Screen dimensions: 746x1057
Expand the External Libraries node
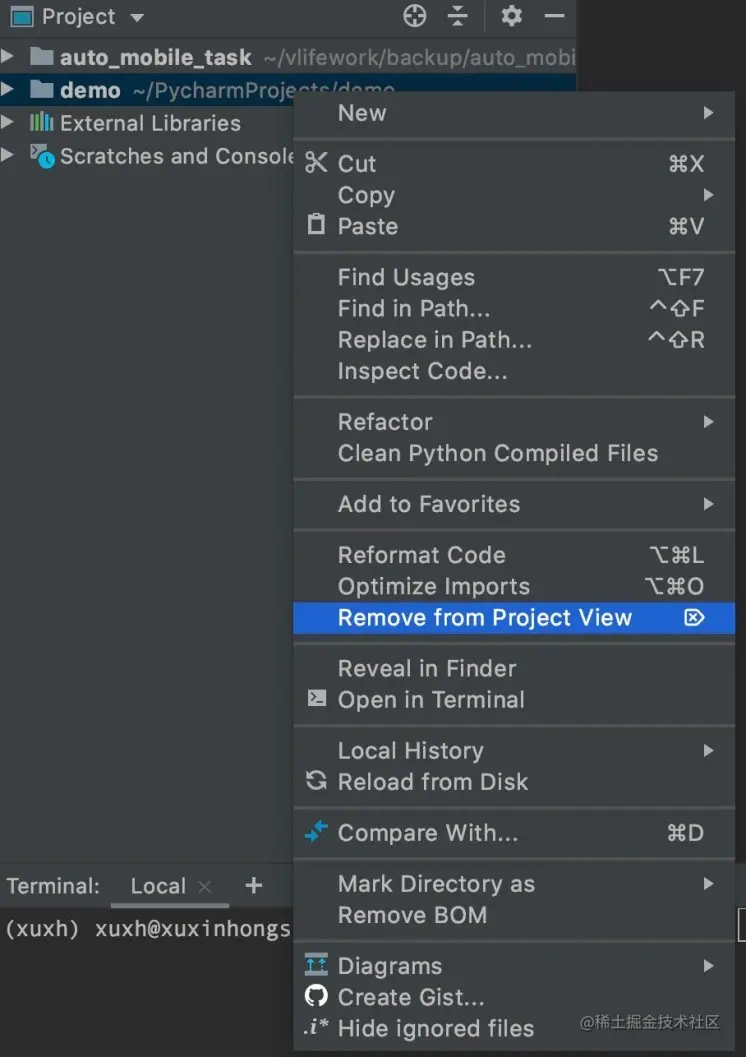pos(8,123)
